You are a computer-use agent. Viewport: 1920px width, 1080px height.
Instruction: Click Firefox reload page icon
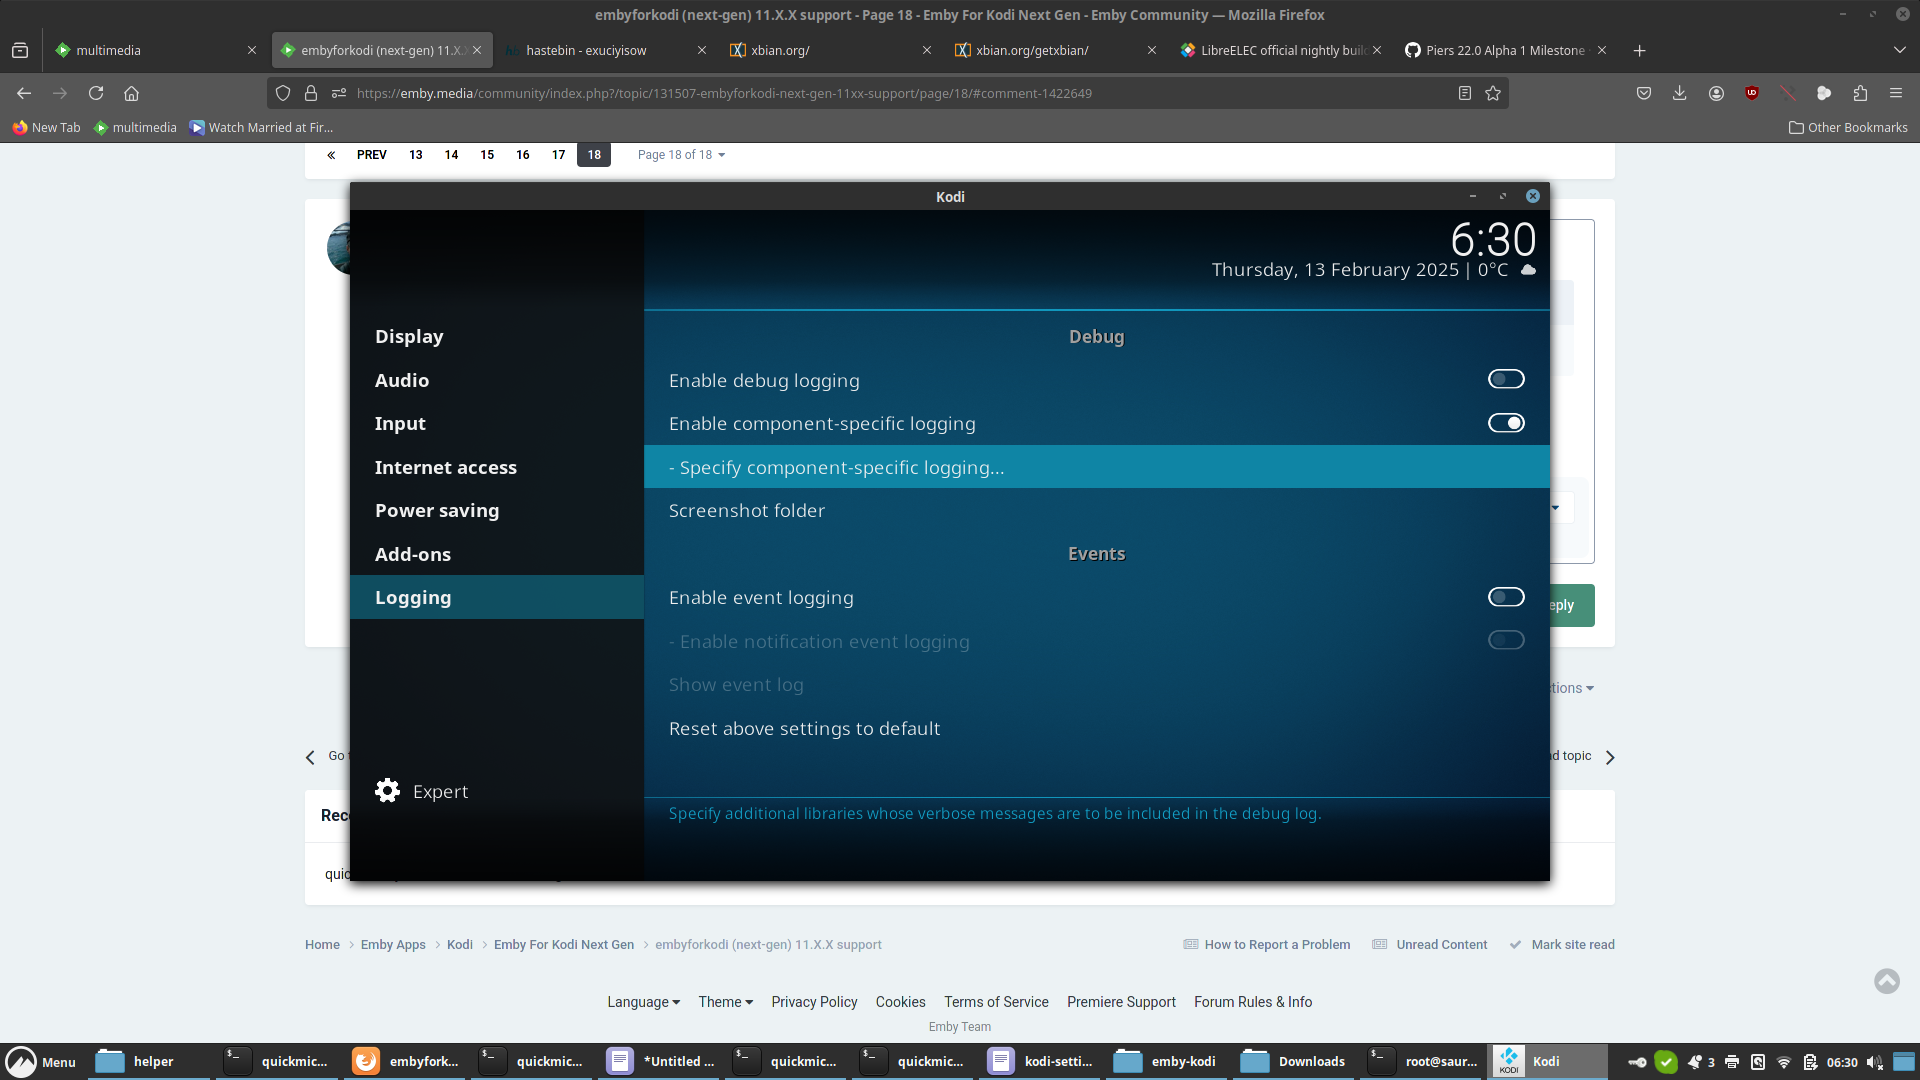(96, 93)
